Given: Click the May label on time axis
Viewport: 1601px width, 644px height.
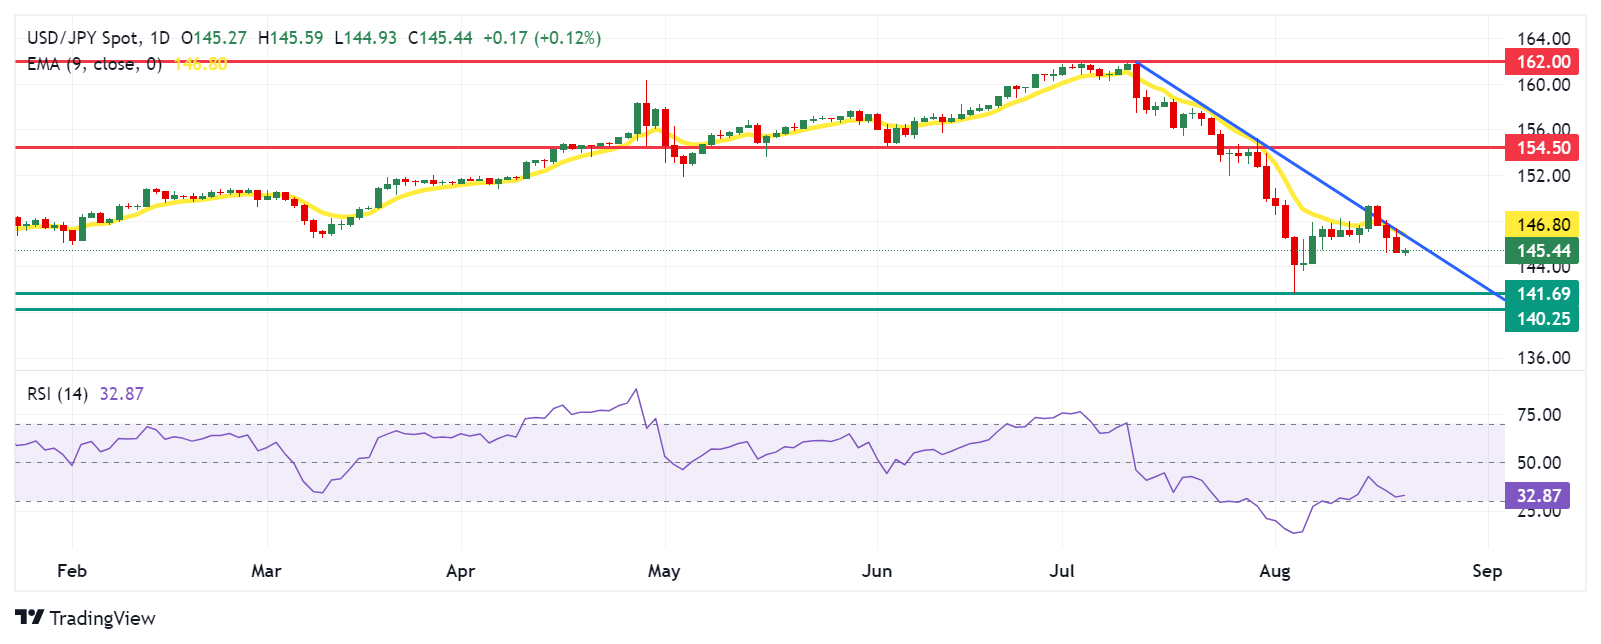Looking at the screenshot, I should (x=664, y=571).
